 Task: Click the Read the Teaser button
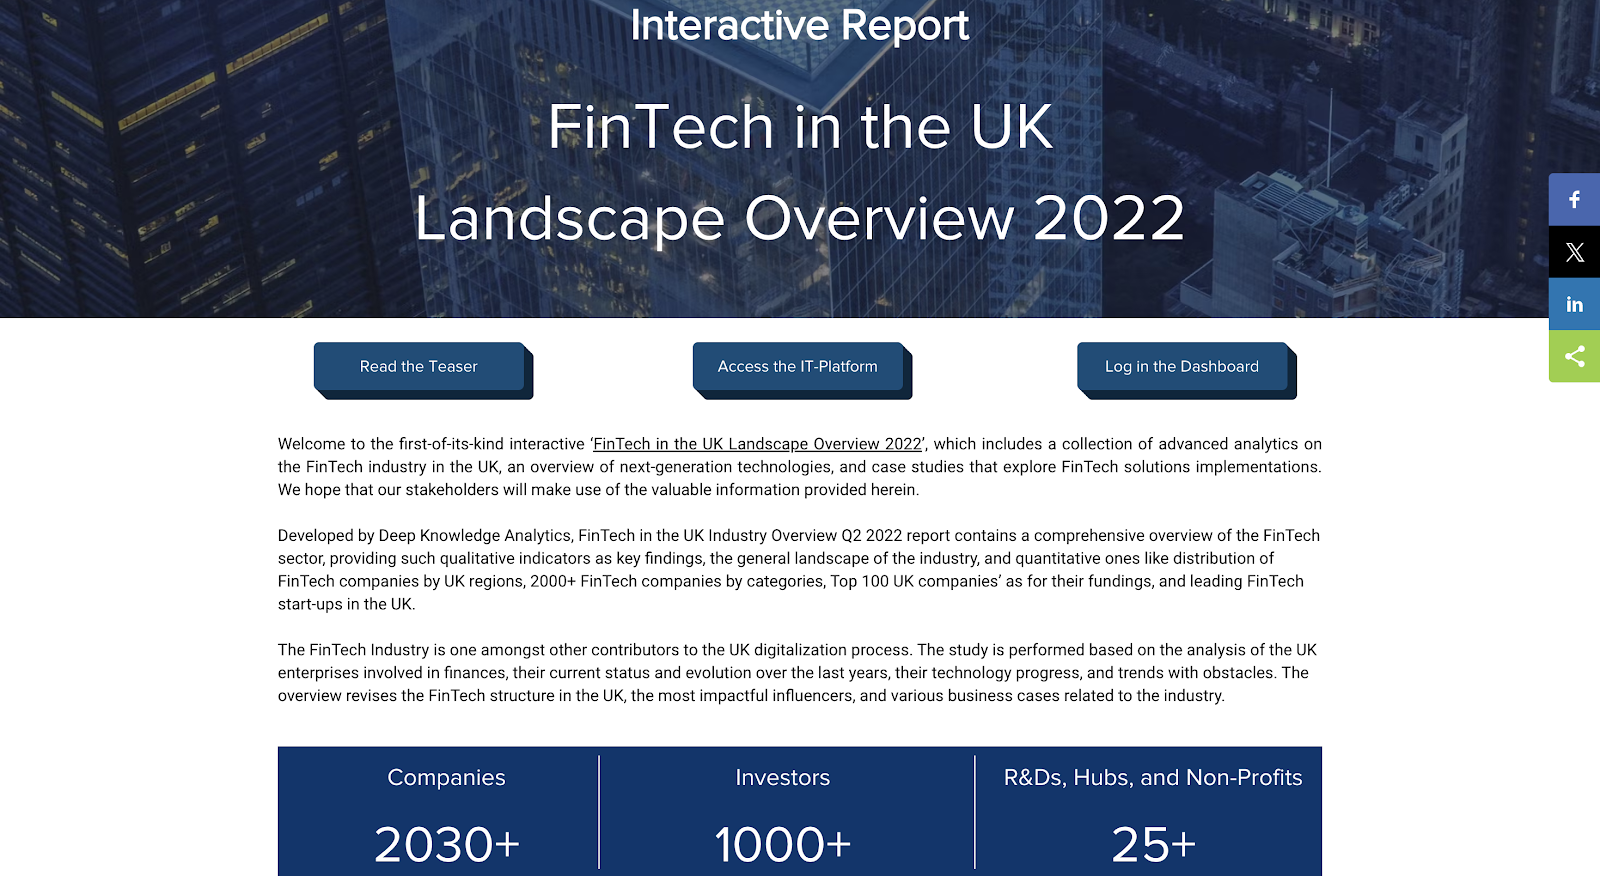[419, 367]
